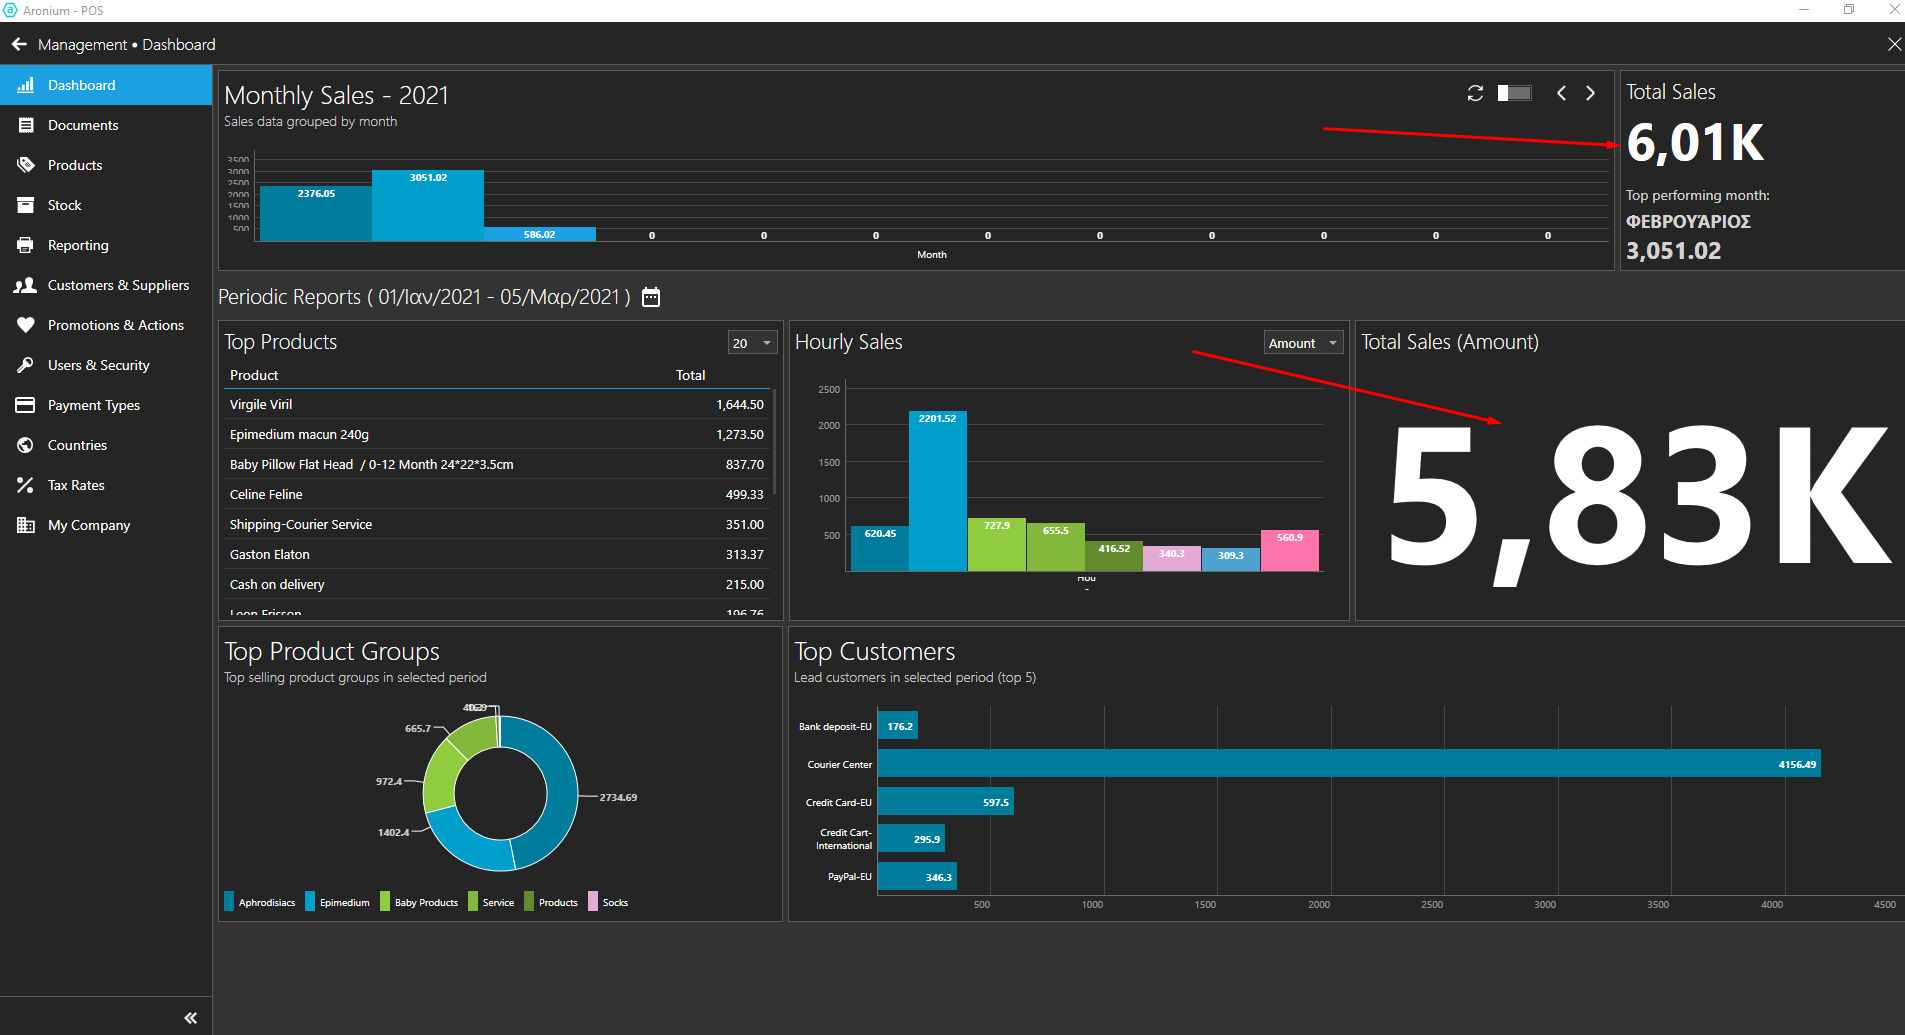Toggle the Monthly Sales chart view switch

pos(1514,93)
